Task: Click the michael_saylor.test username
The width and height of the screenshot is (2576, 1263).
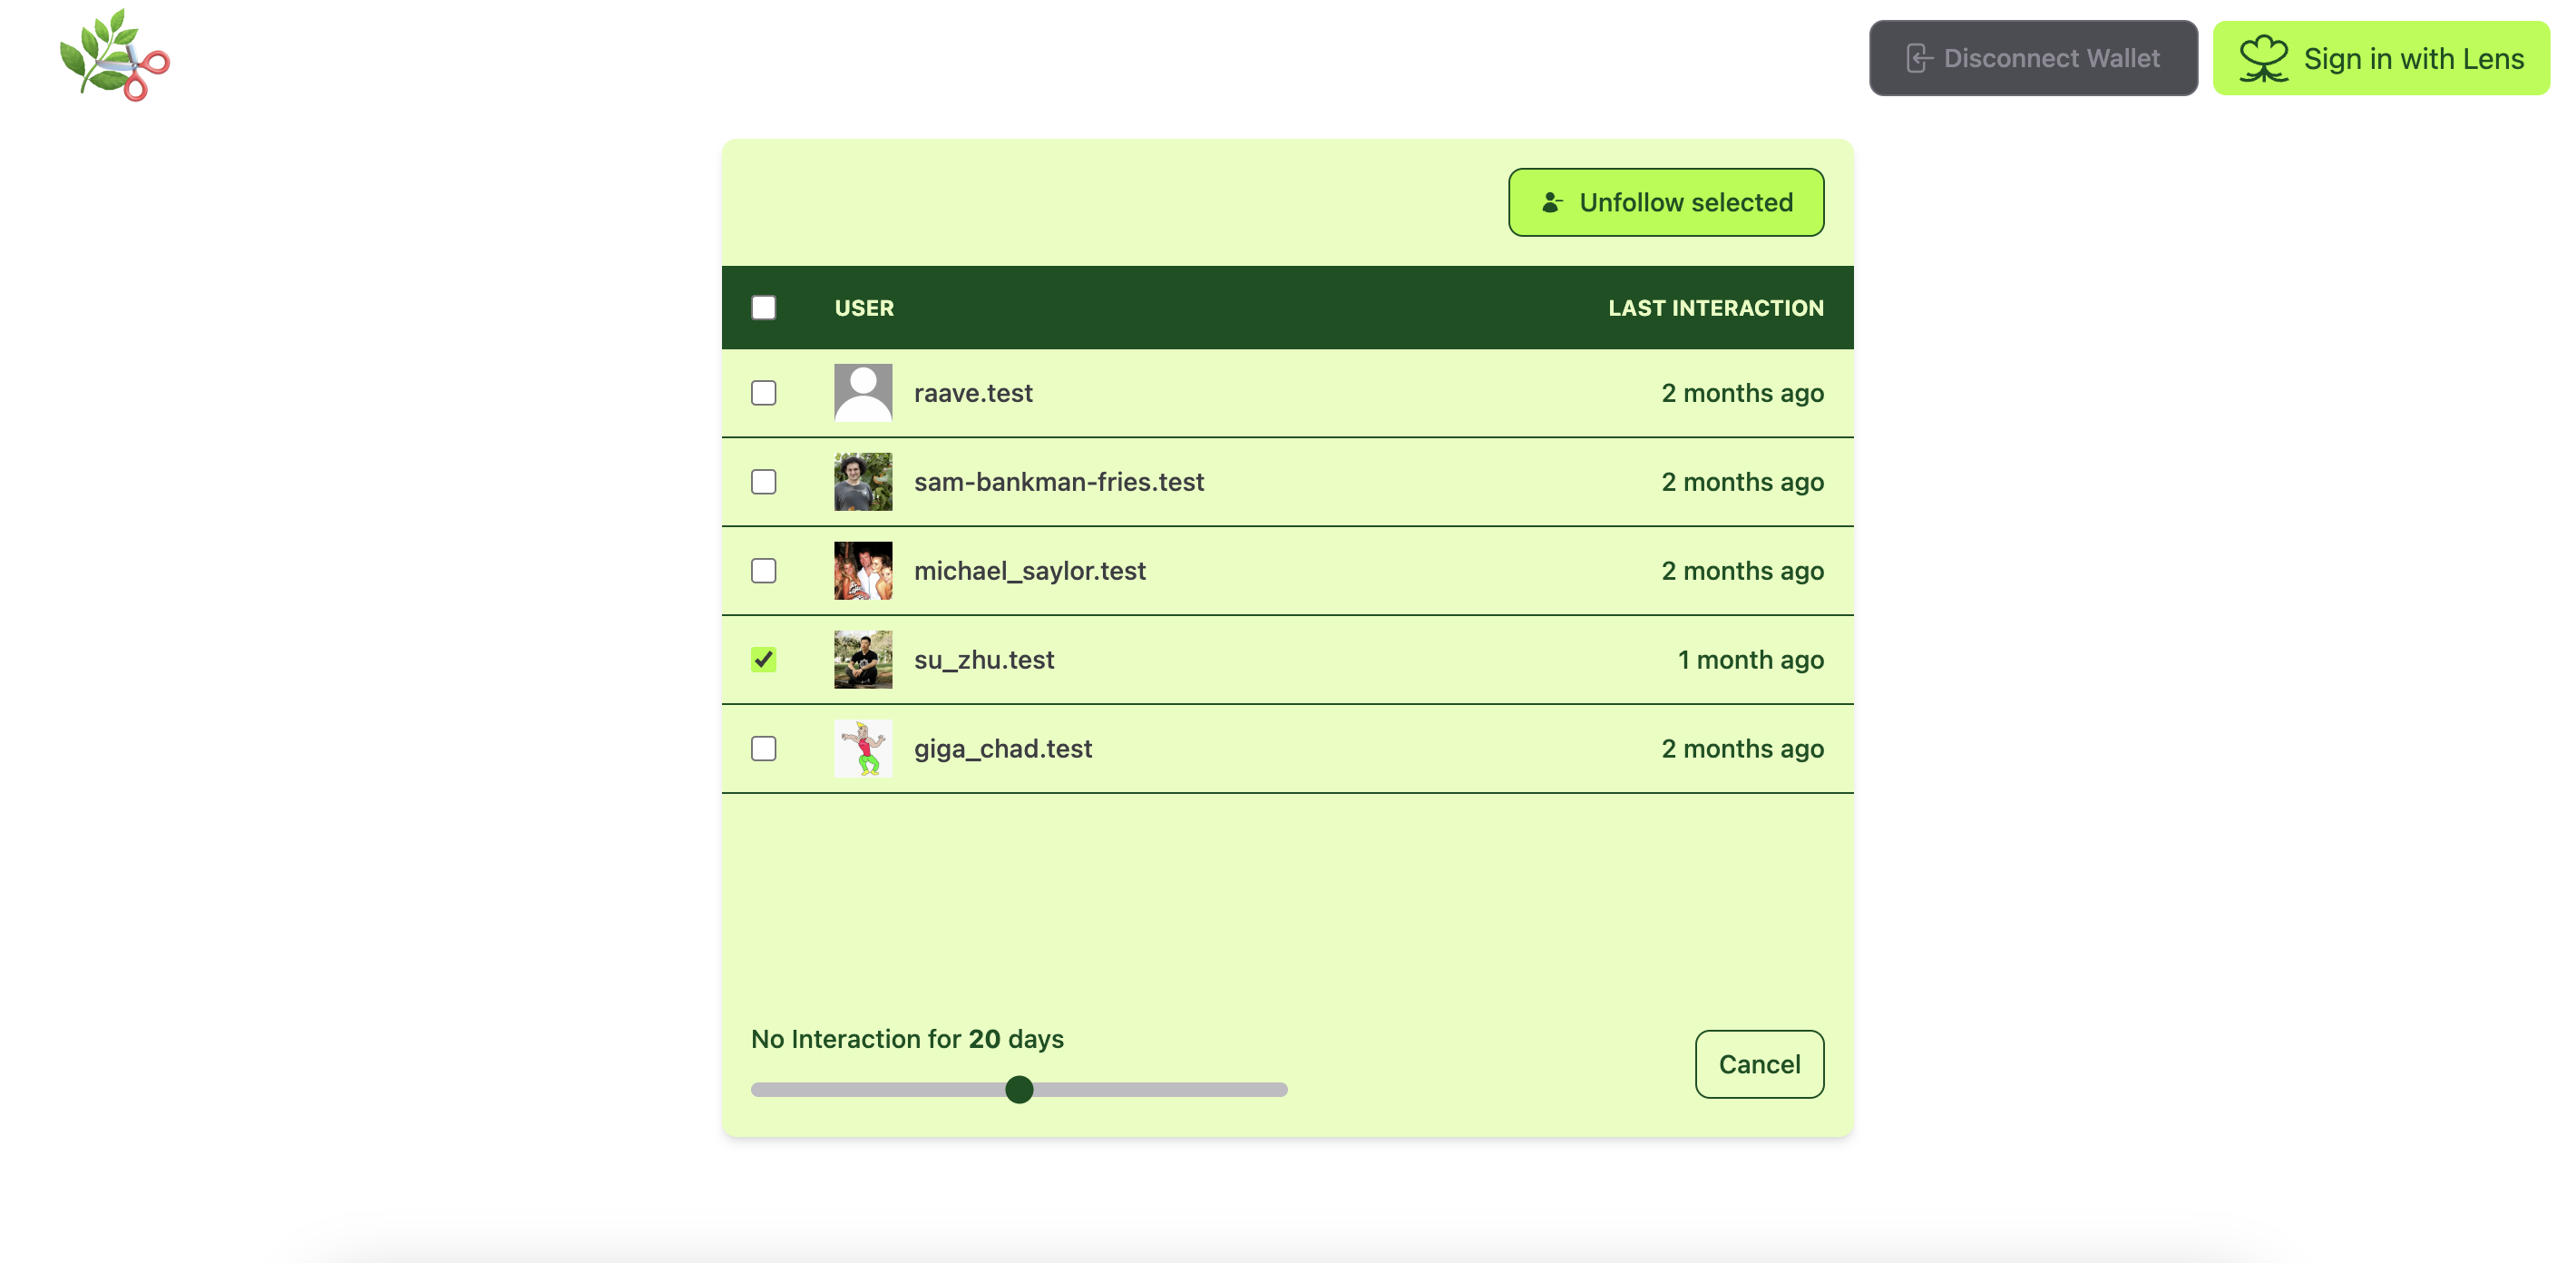Action: click(1030, 571)
